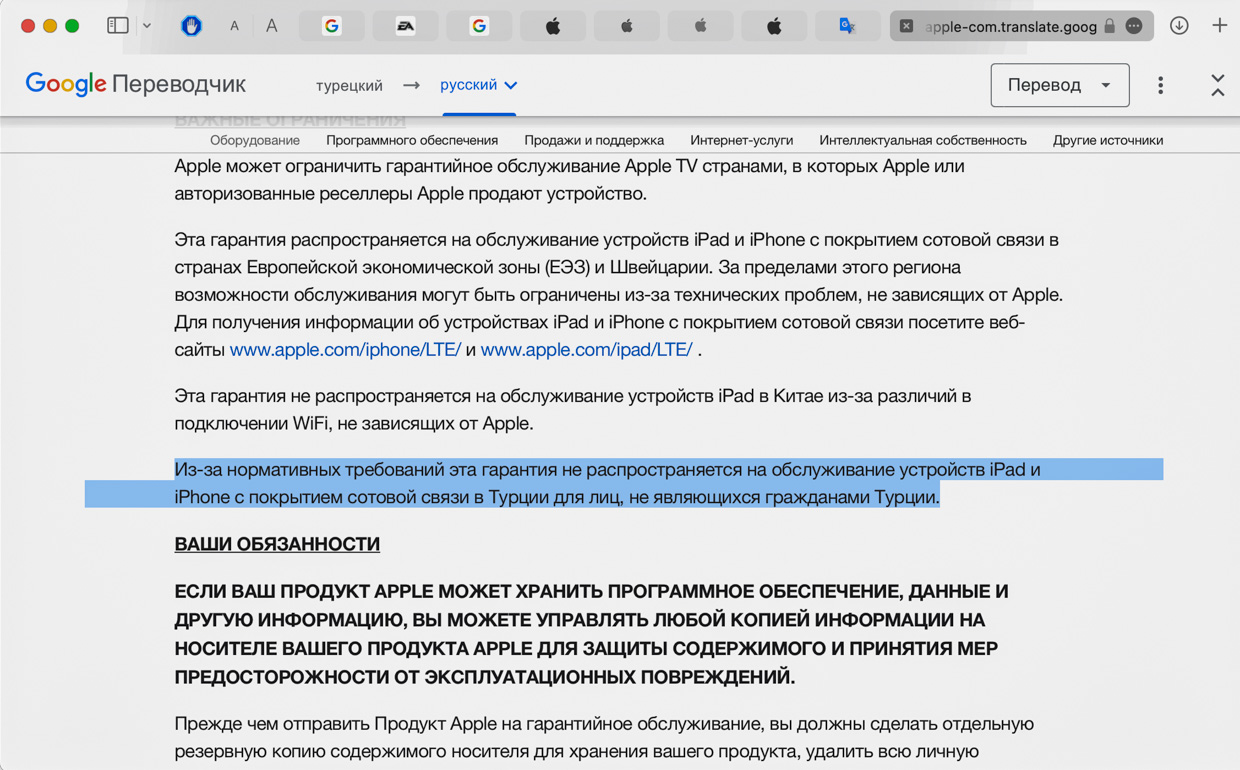The height and width of the screenshot is (770, 1240).
Task: Click the lock icon in address bar
Action: 1109,26
